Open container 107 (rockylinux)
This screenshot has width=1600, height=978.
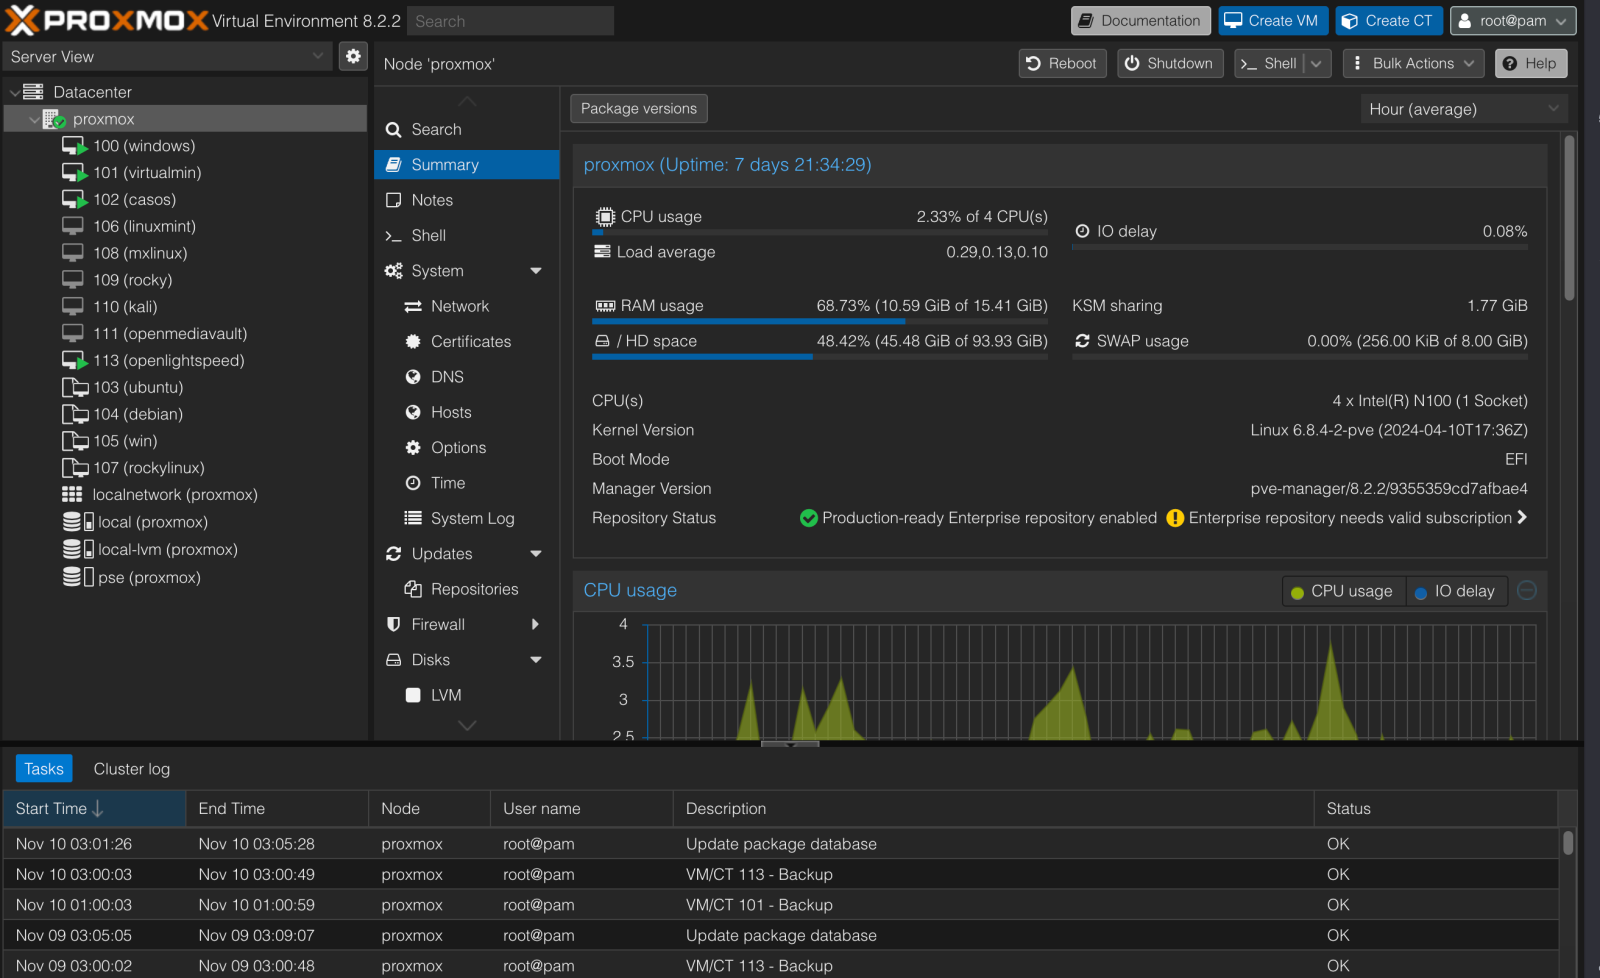(x=148, y=468)
